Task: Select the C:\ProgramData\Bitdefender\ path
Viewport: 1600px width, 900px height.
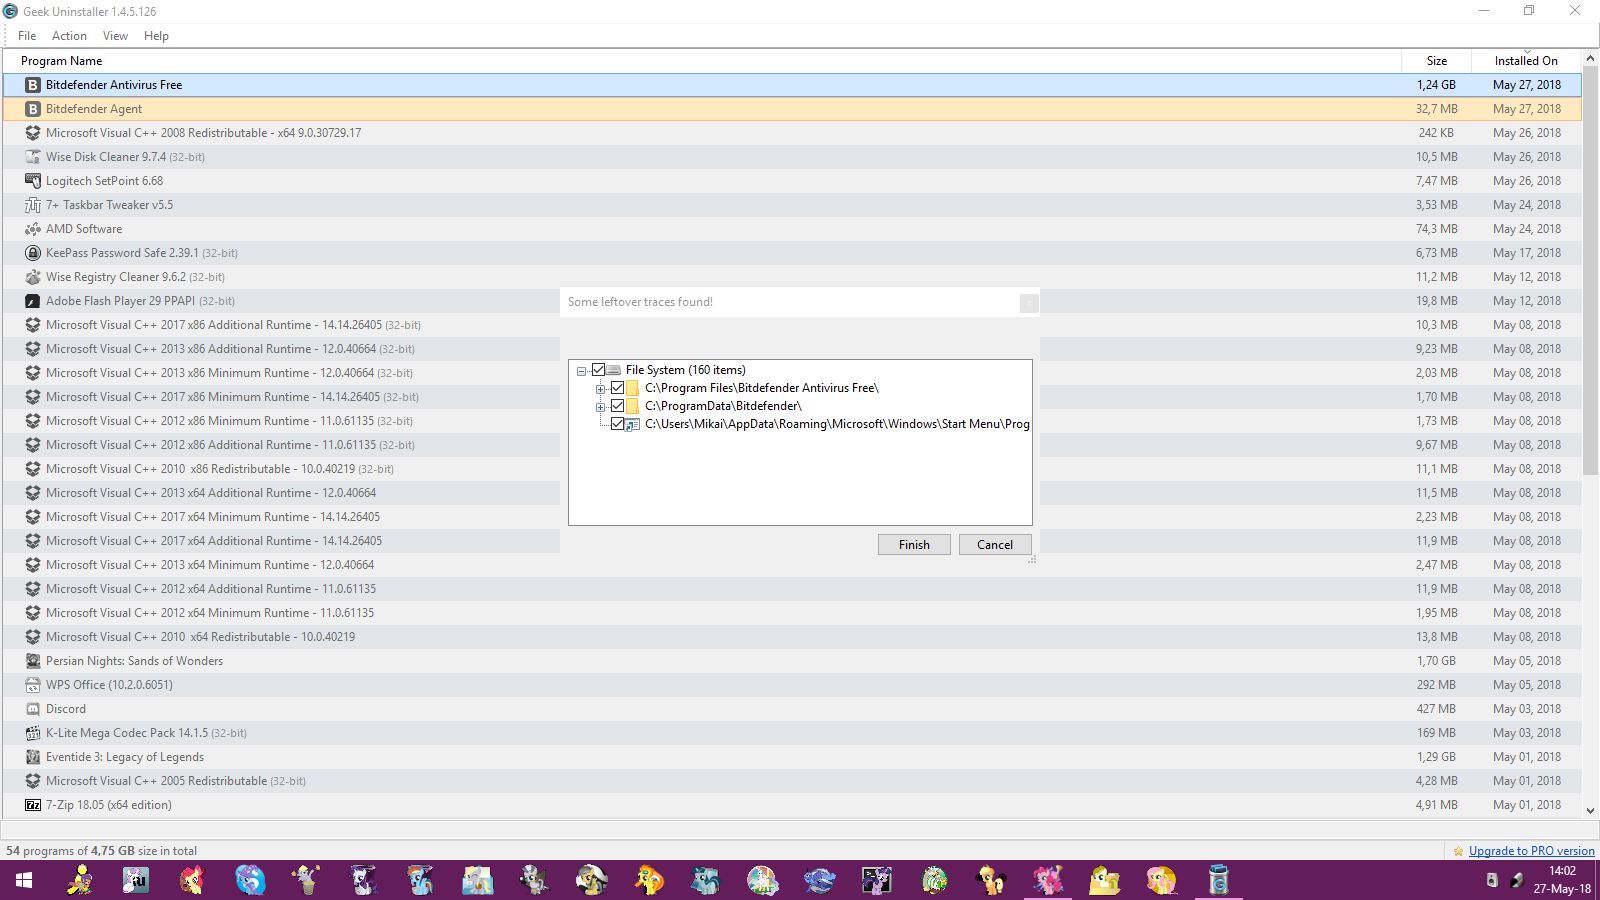Action: 723,406
